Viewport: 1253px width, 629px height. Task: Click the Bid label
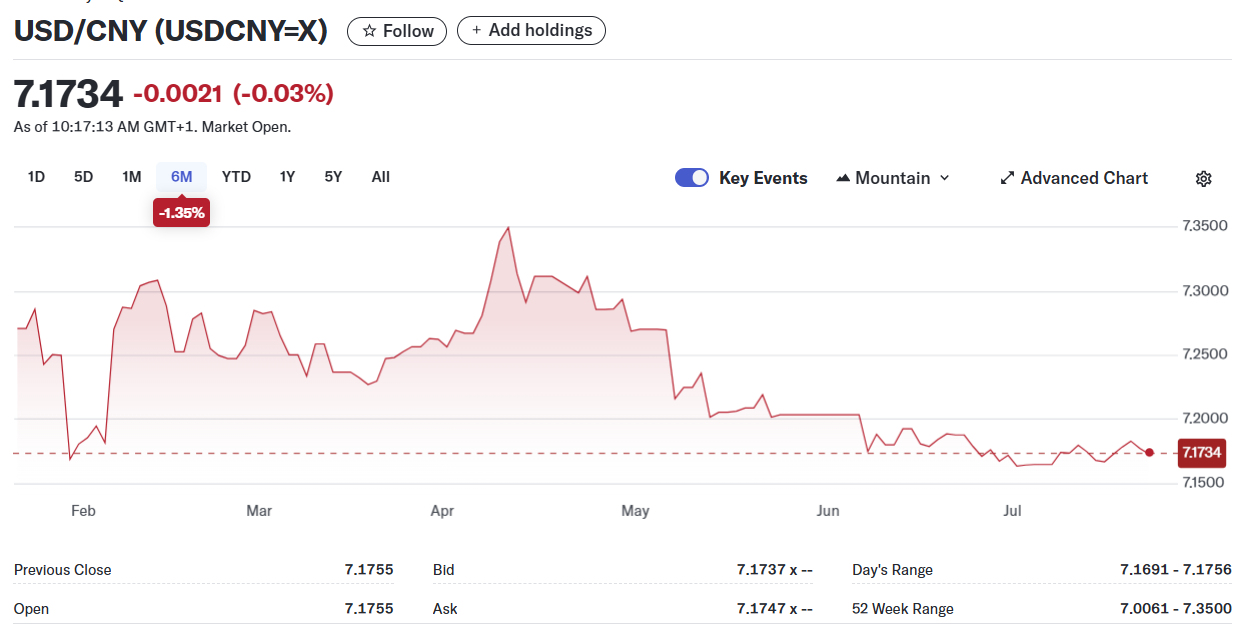click(443, 570)
